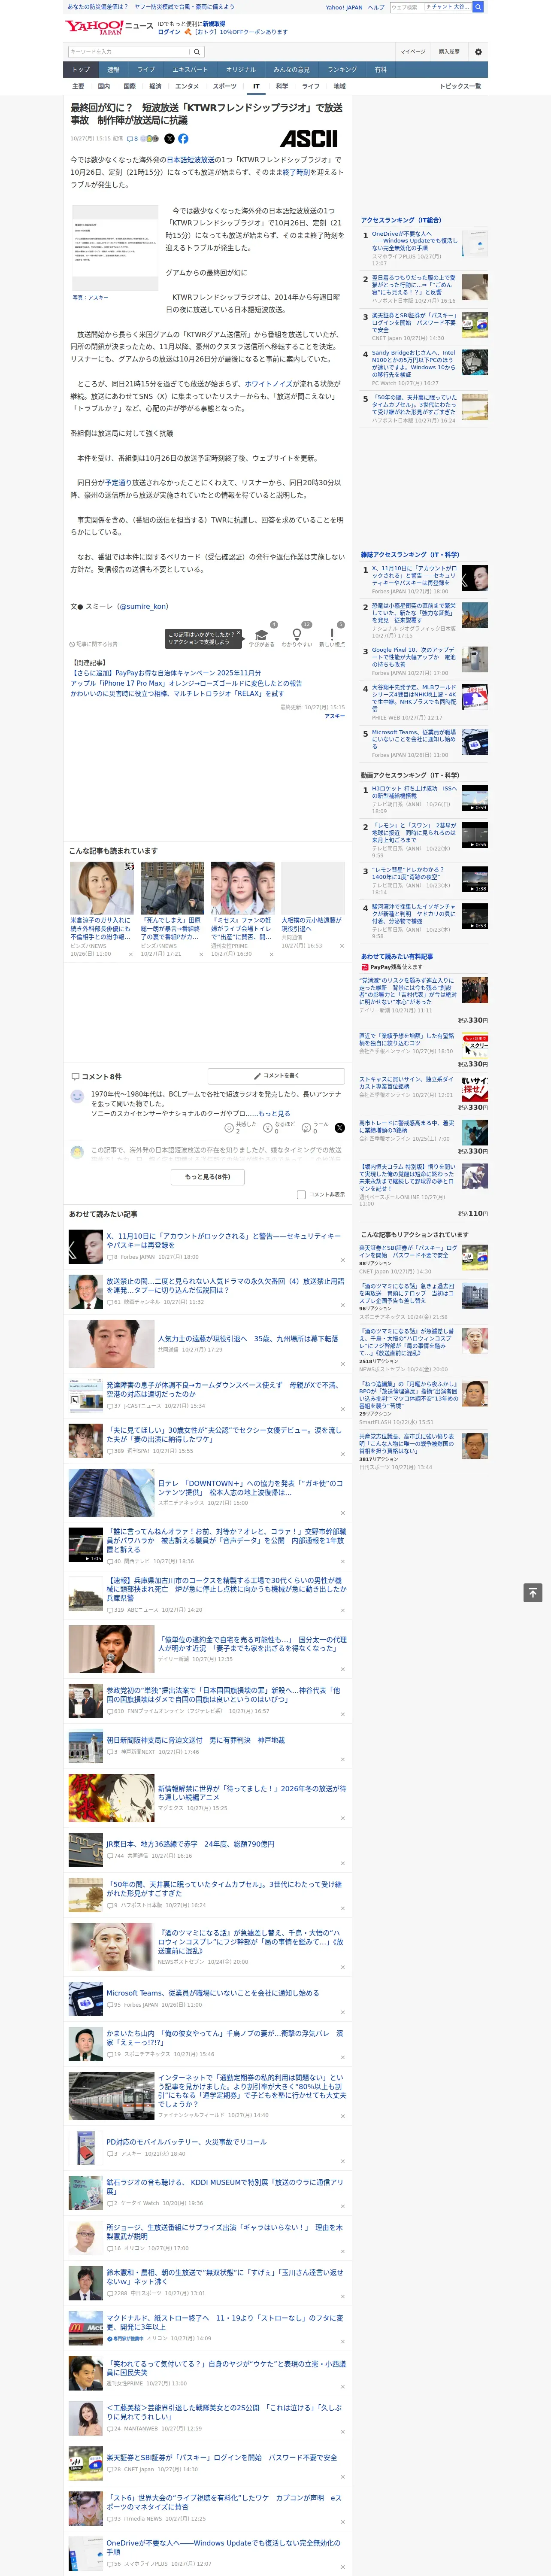Click the なるほど reaction face

click(x=268, y=1127)
